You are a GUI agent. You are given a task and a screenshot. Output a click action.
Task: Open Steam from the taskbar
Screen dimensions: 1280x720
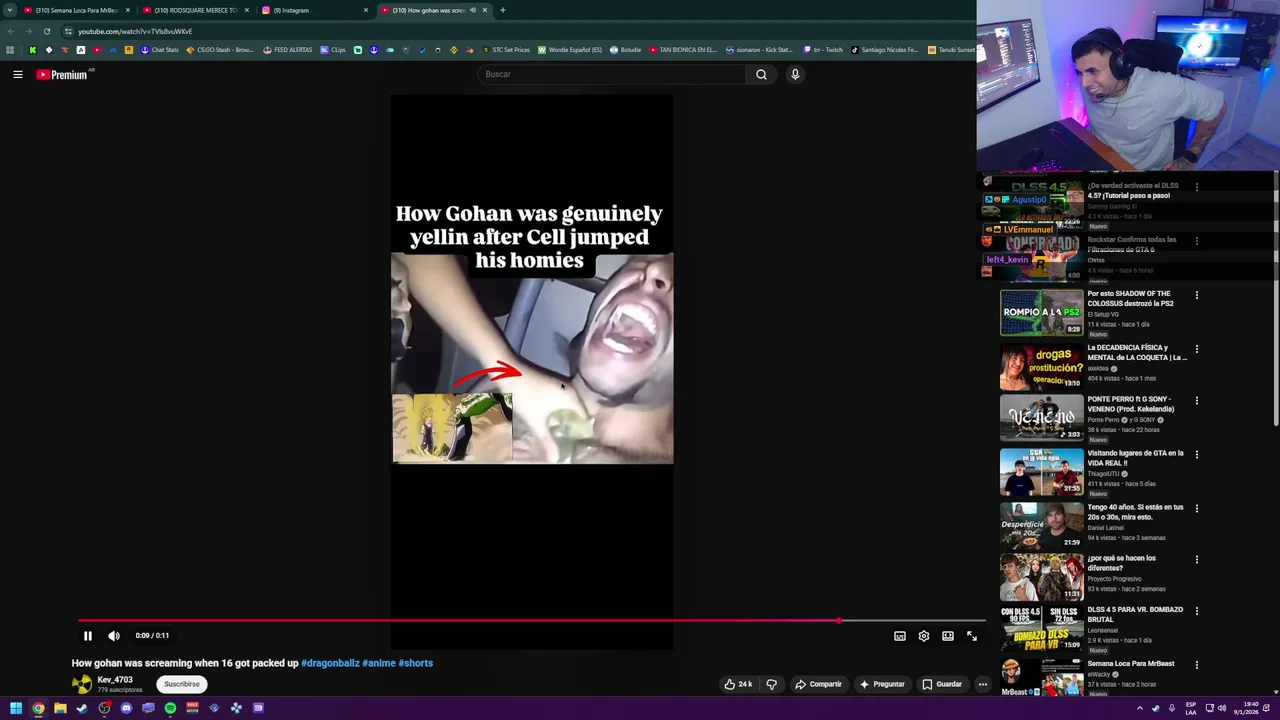point(82,708)
